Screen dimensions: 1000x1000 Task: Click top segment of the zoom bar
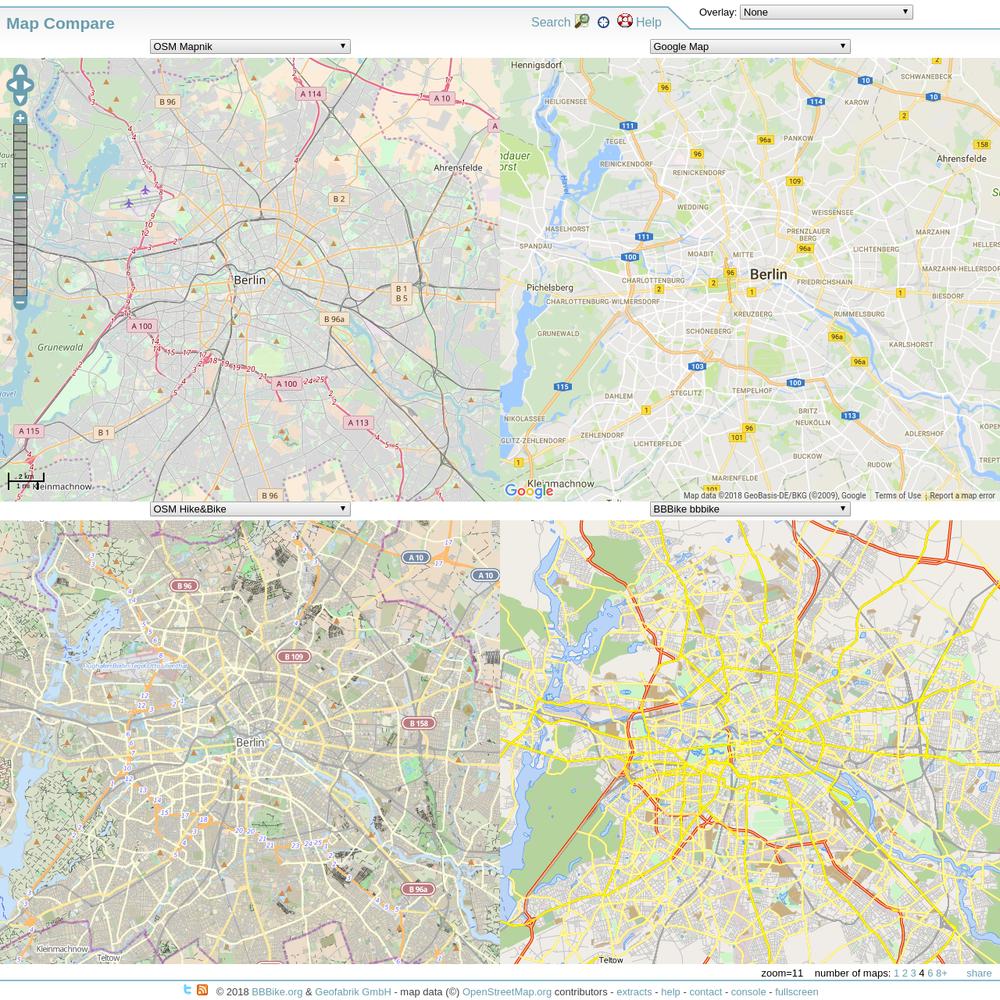pyautogui.click(x=20, y=129)
